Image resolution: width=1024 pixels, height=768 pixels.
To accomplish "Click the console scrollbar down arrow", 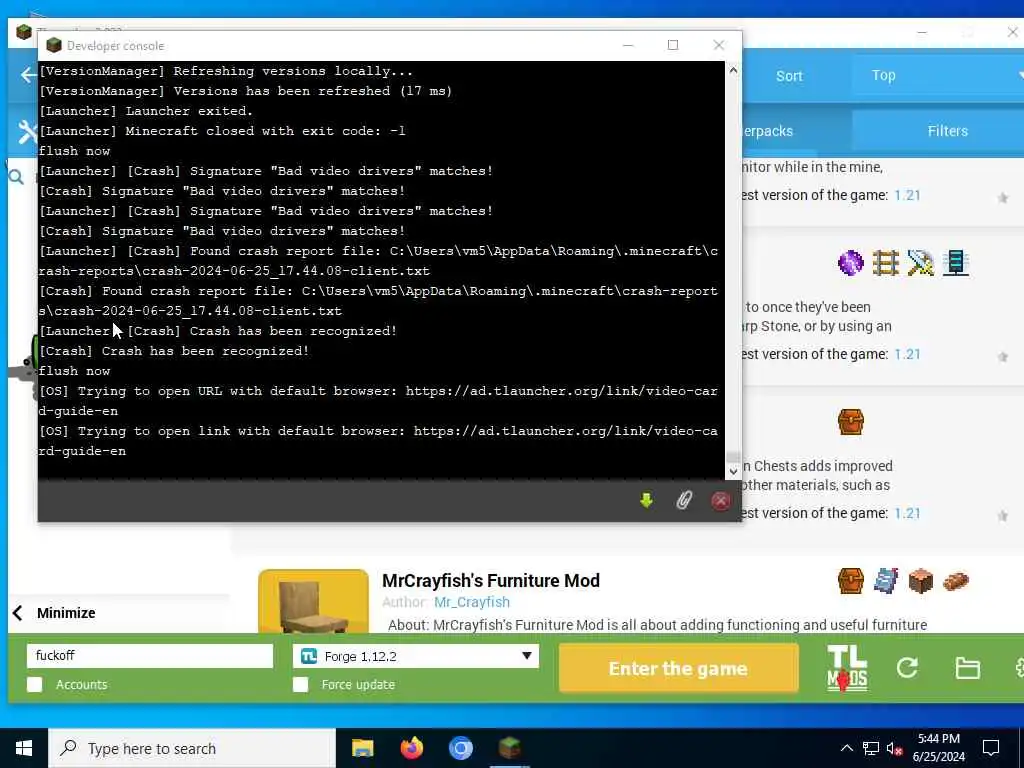I will pyautogui.click(x=733, y=471).
